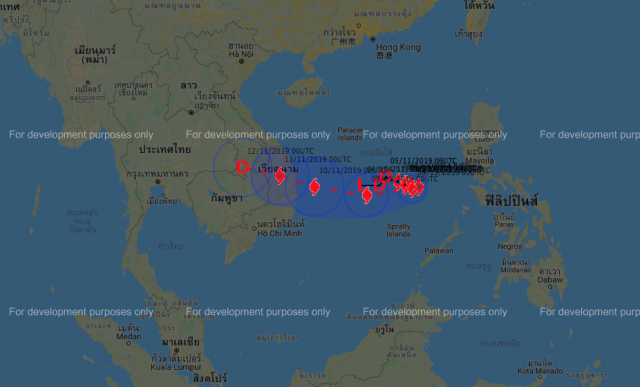Select the storm symbol under 12/11/2019 label
This screenshot has width=640, height=387.
[x=280, y=176]
